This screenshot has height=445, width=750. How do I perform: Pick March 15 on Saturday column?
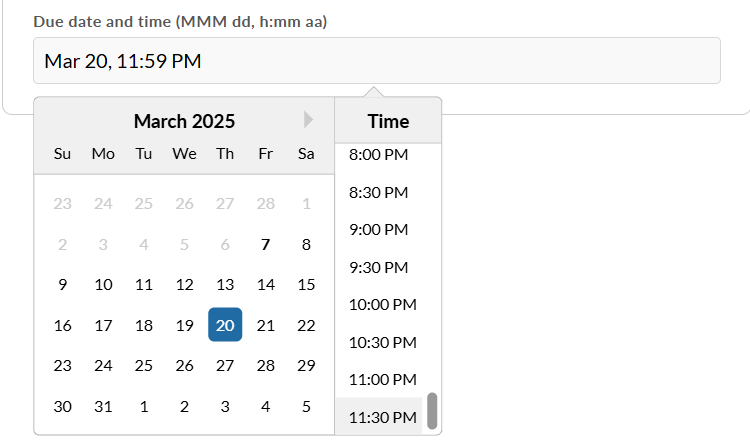coord(306,284)
